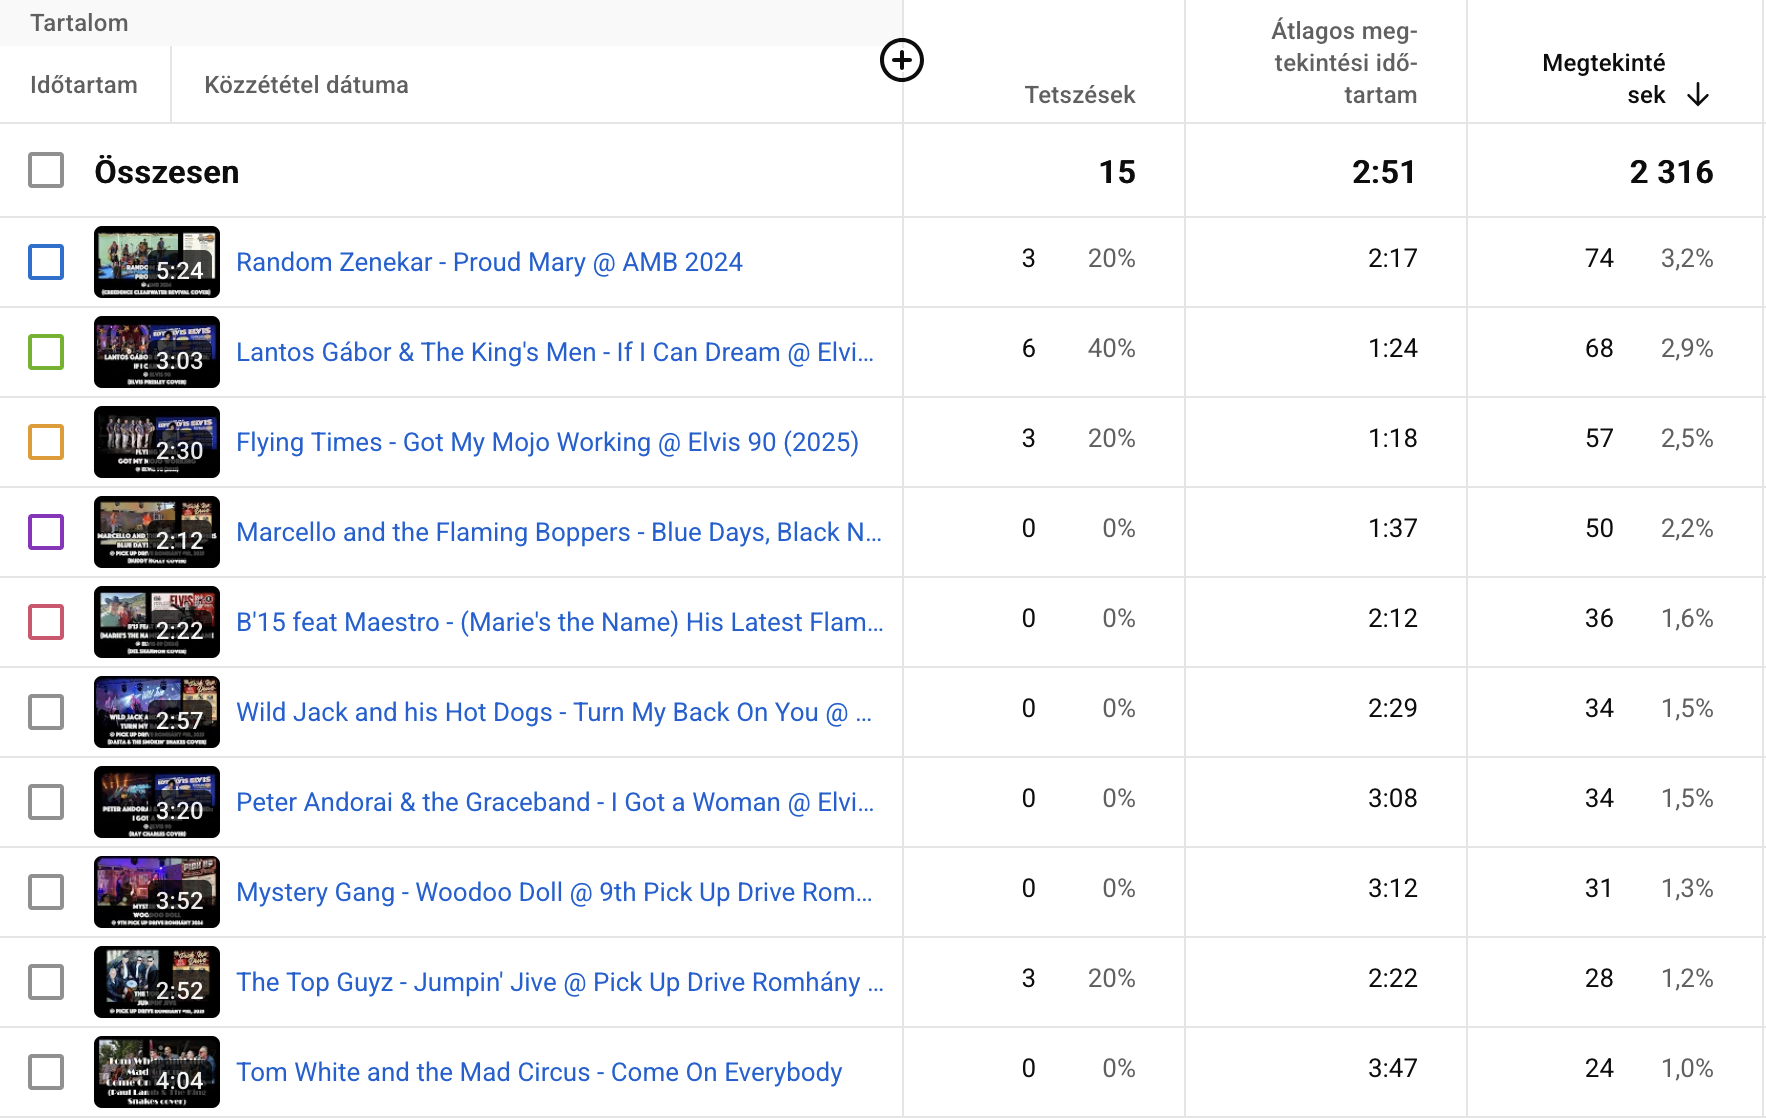
Task: Enable the red B'15 feat Maestro checkbox
Action: pos(46,622)
